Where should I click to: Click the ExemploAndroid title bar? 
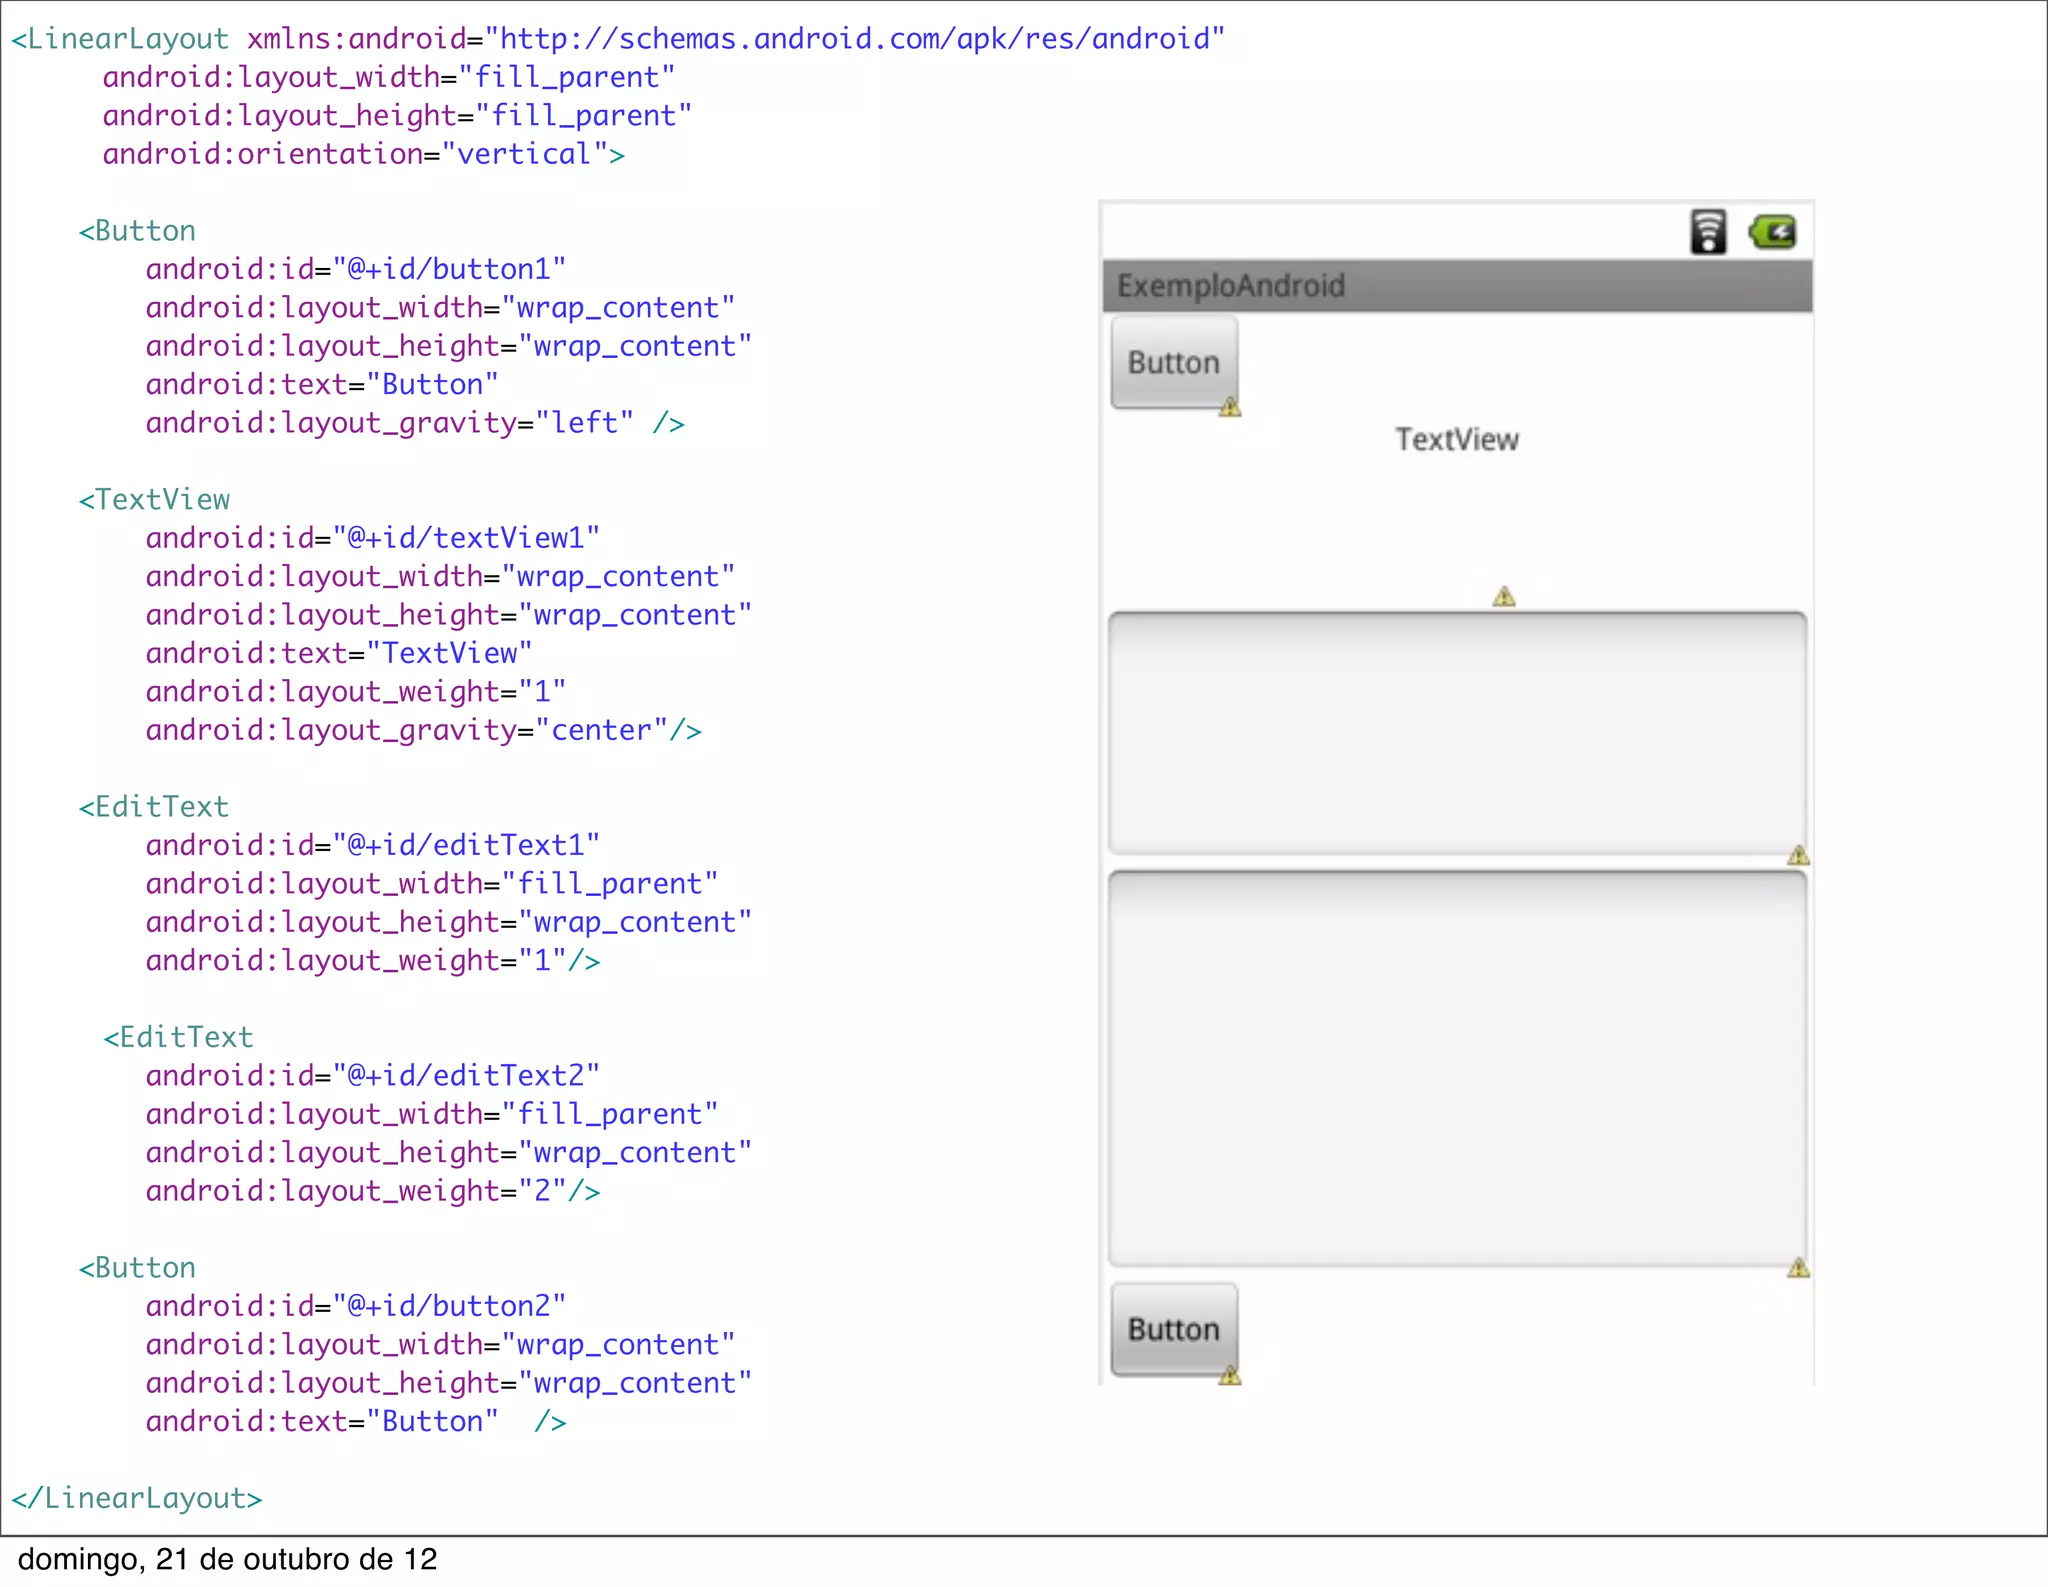(x=1457, y=286)
